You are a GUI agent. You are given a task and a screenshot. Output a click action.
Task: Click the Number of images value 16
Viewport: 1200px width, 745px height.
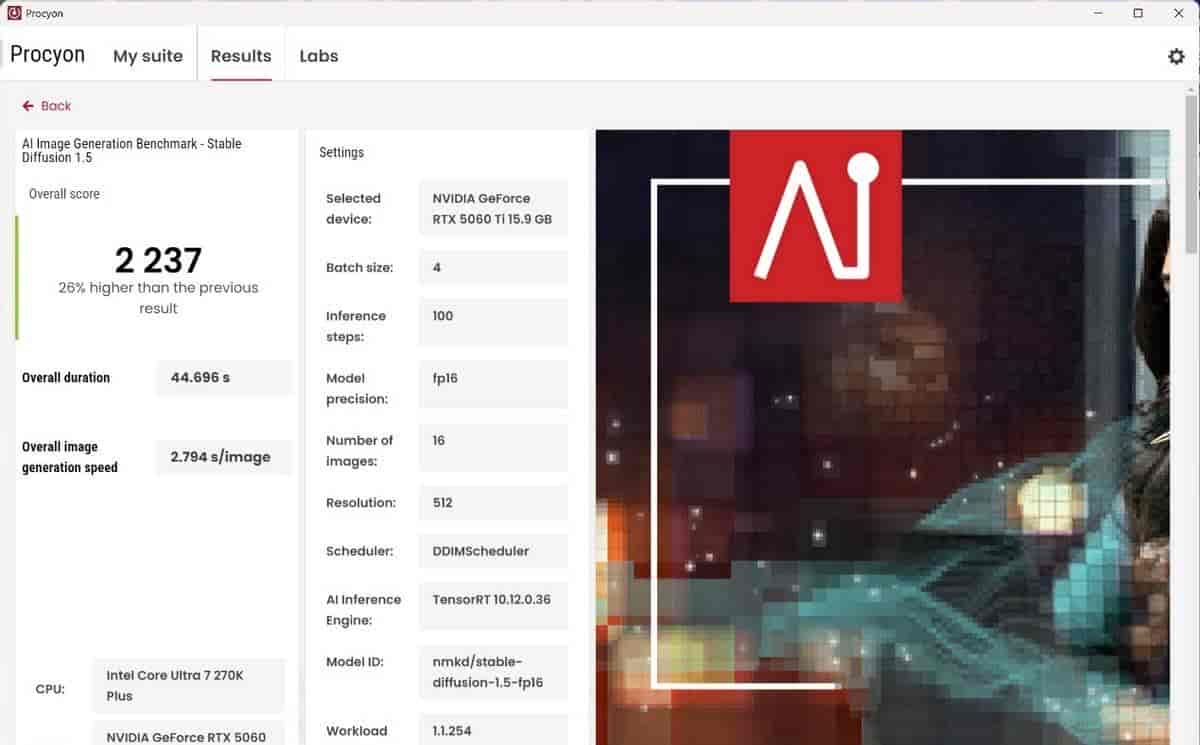[493, 446]
